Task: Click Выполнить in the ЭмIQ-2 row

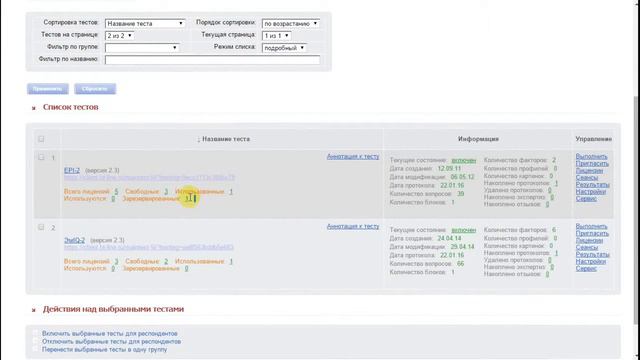Action: coord(591,226)
